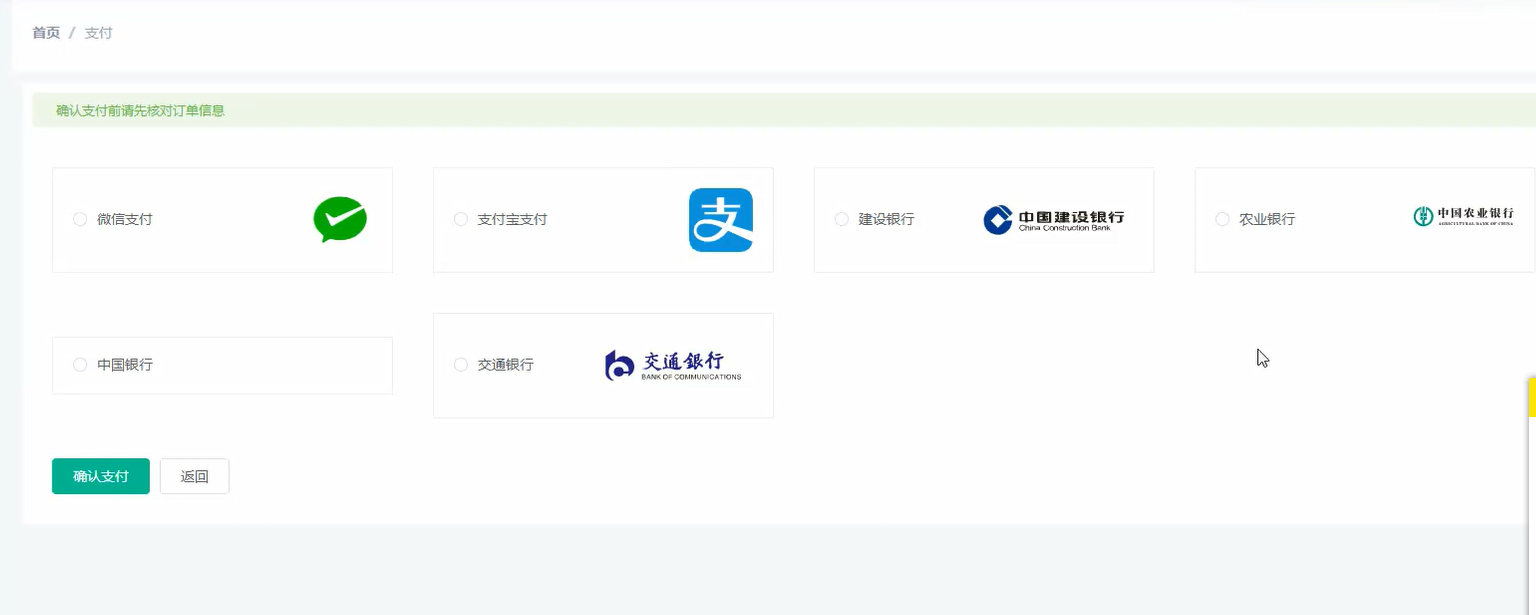The height and width of the screenshot is (615, 1536).
Task: Click the 交通银行 label text
Action: 506,365
